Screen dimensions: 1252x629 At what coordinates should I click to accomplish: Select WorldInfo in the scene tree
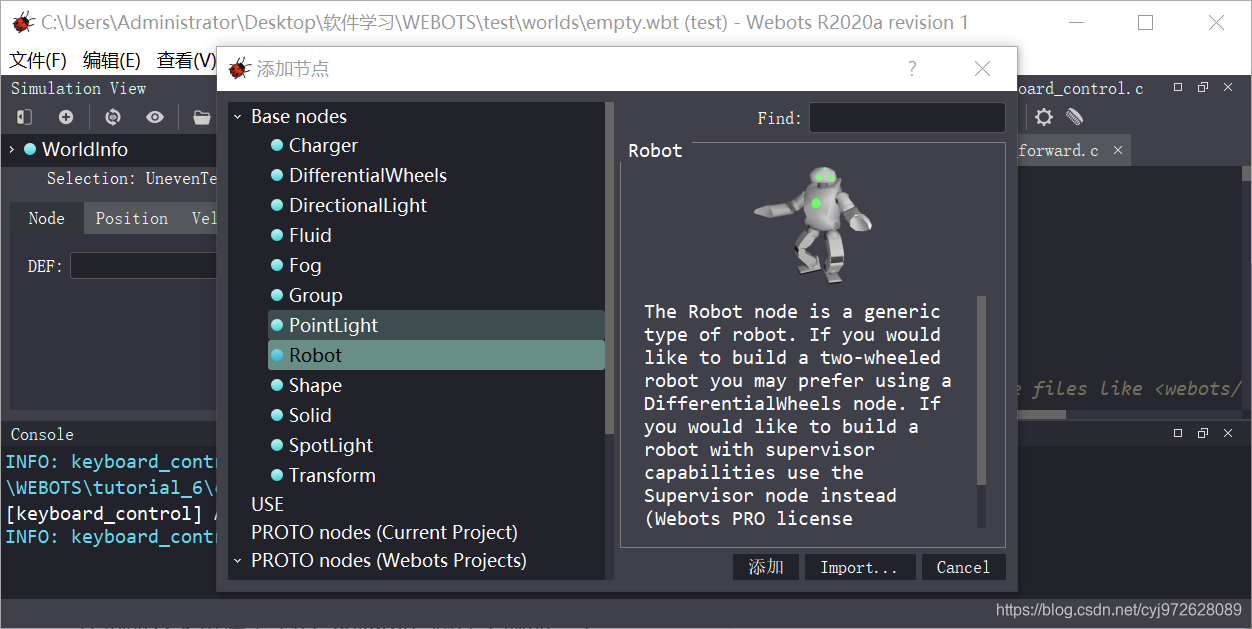click(85, 150)
